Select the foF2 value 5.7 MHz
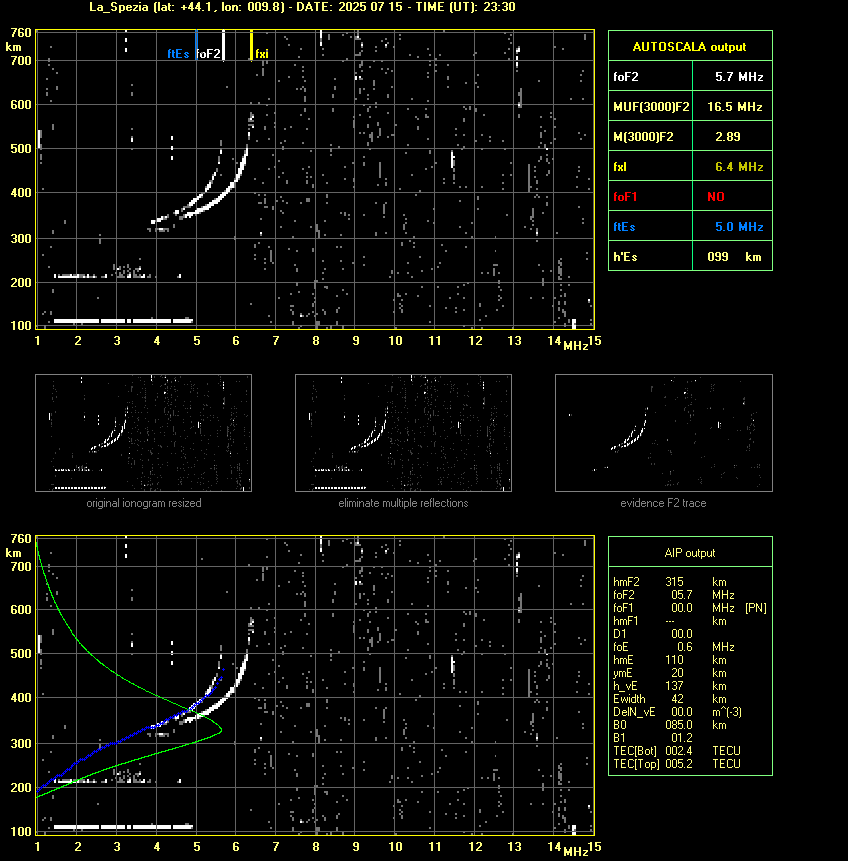The width and height of the screenshot is (848, 861). pyautogui.click(x=739, y=77)
